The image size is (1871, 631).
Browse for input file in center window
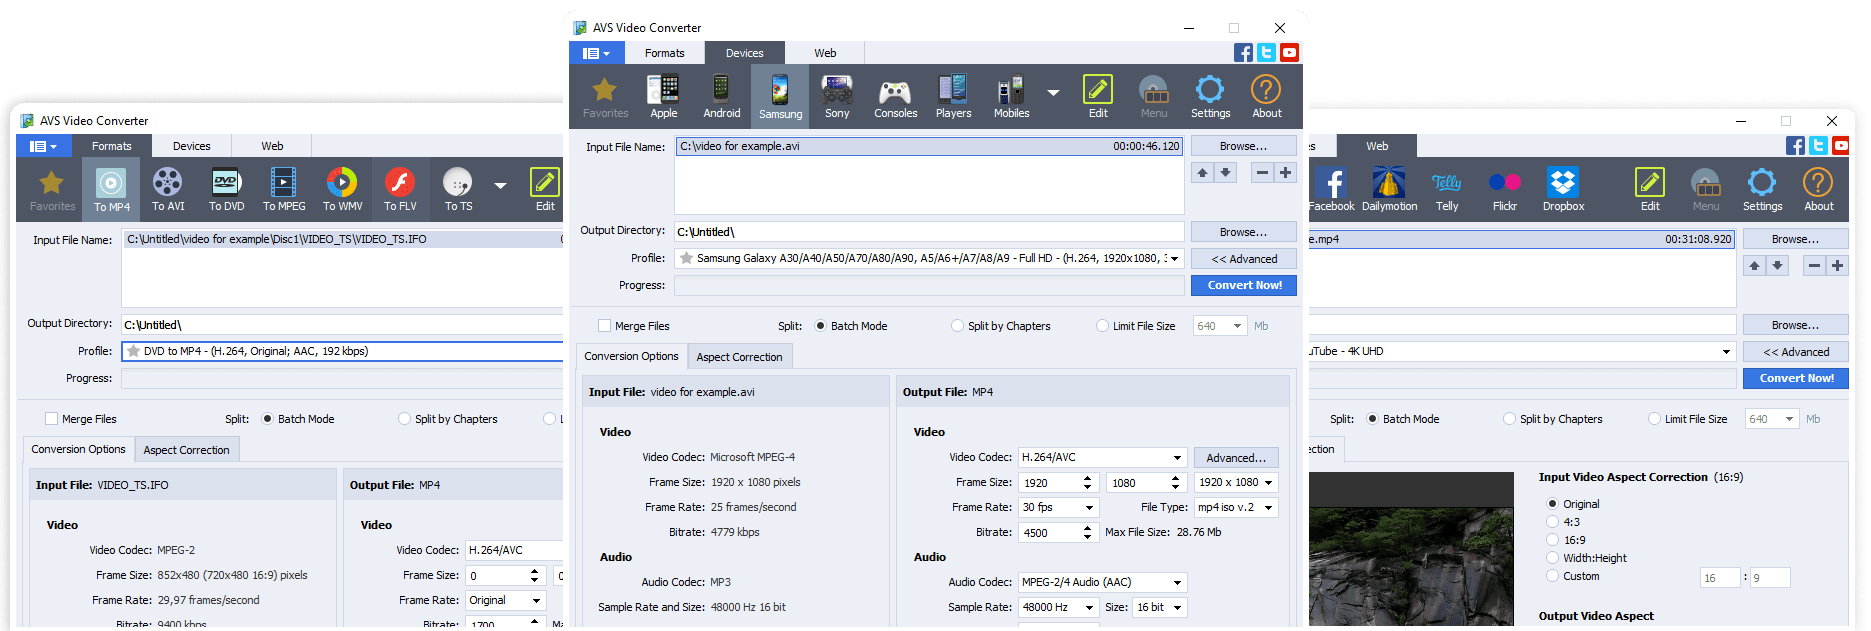1244,146
